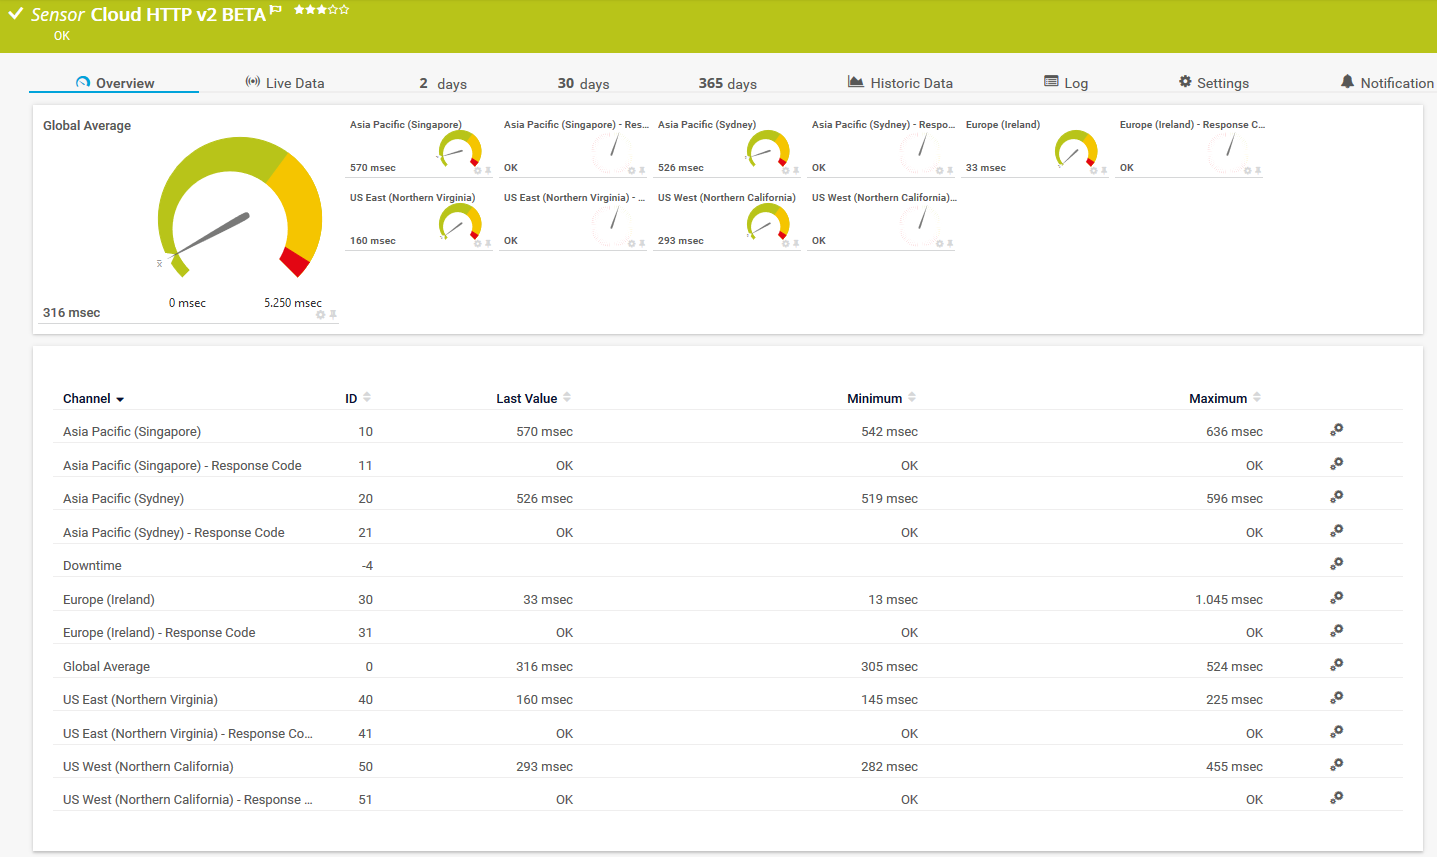The height and width of the screenshot is (857, 1437).
Task: Sort by Maximum using its sort arrows
Action: 1255,397
